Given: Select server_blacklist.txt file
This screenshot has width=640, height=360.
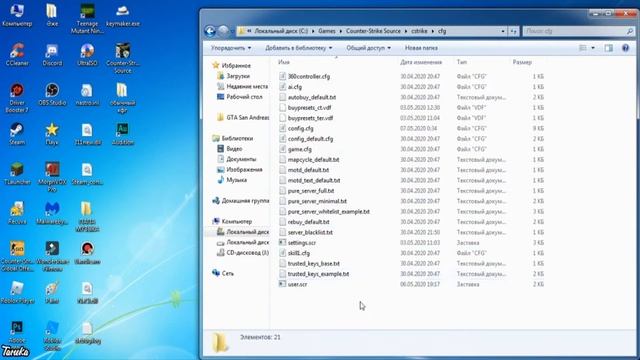Looking at the screenshot, I should coord(306,232).
